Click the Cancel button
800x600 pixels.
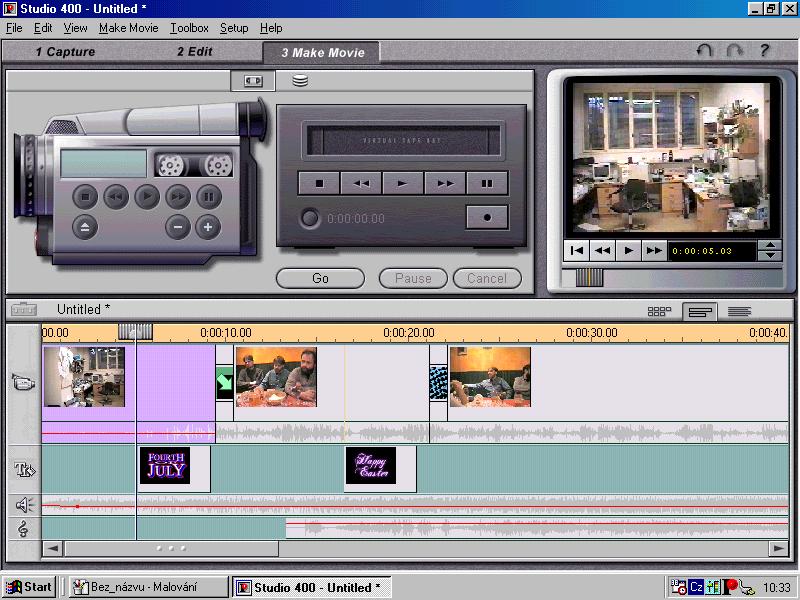point(487,279)
